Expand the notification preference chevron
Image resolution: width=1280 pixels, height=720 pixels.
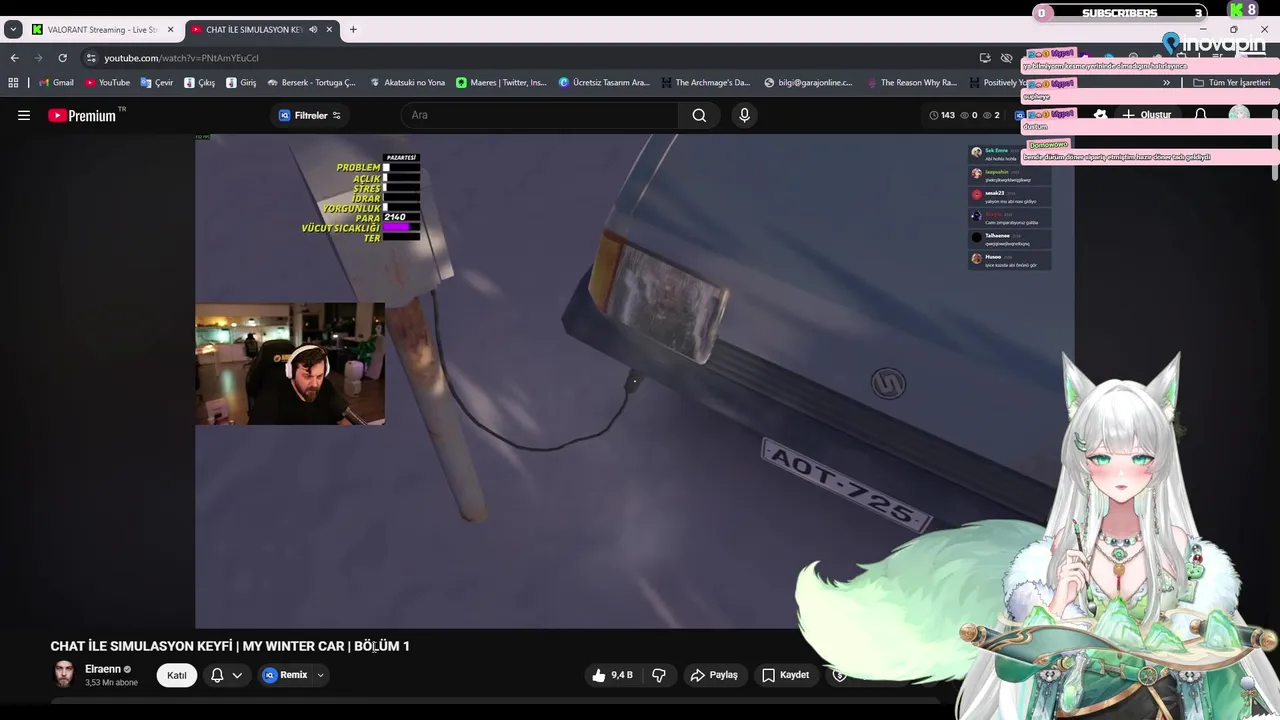click(237, 675)
